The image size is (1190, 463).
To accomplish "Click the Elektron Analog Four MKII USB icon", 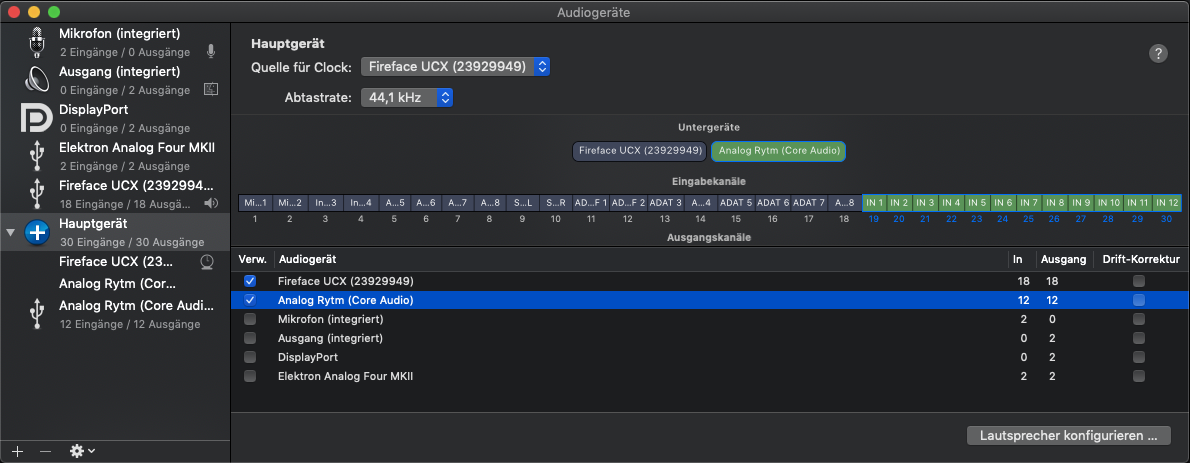I will [37, 156].
